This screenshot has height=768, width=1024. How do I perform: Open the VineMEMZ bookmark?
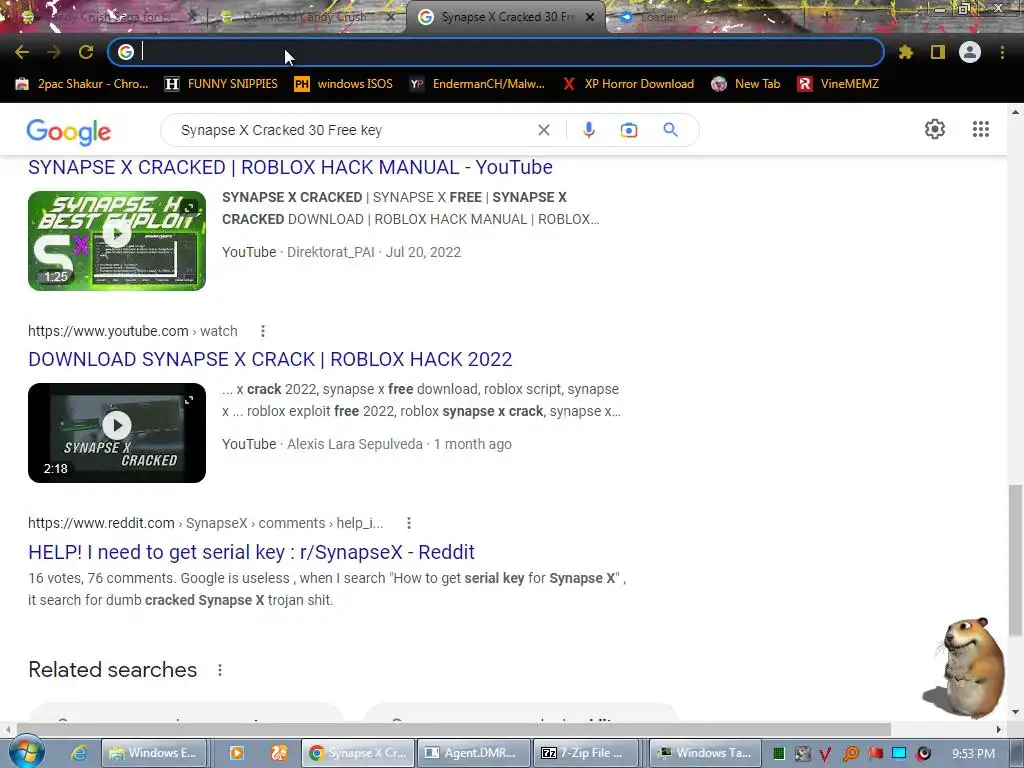839,84
